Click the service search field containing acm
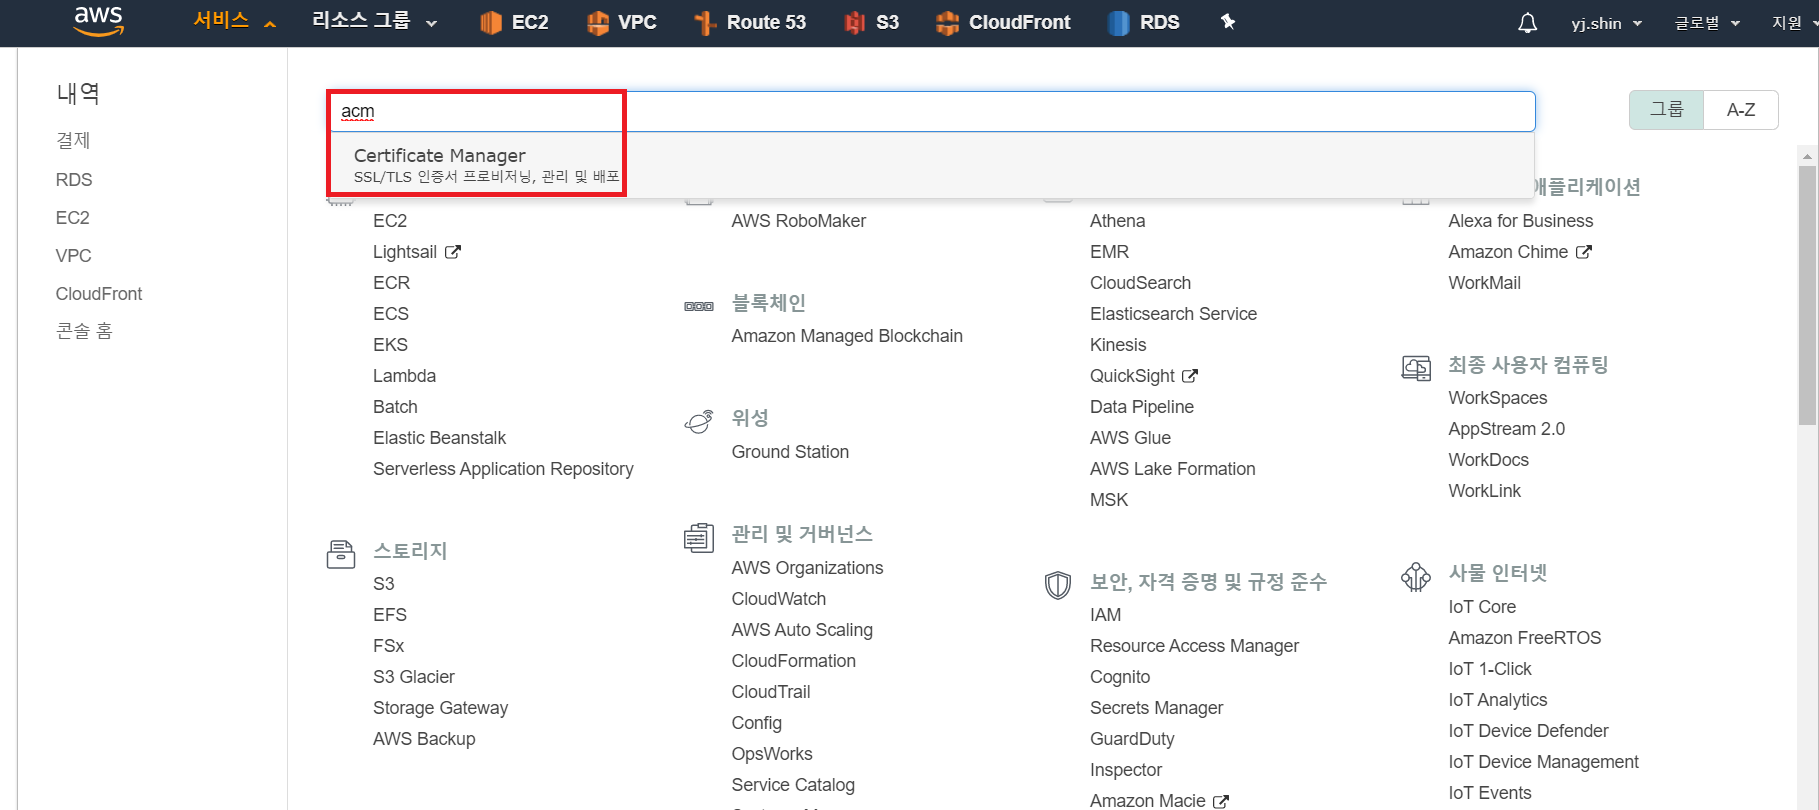Image resolution: width=1819 pixels, height=810 pixels. click(x=932, y=111)
